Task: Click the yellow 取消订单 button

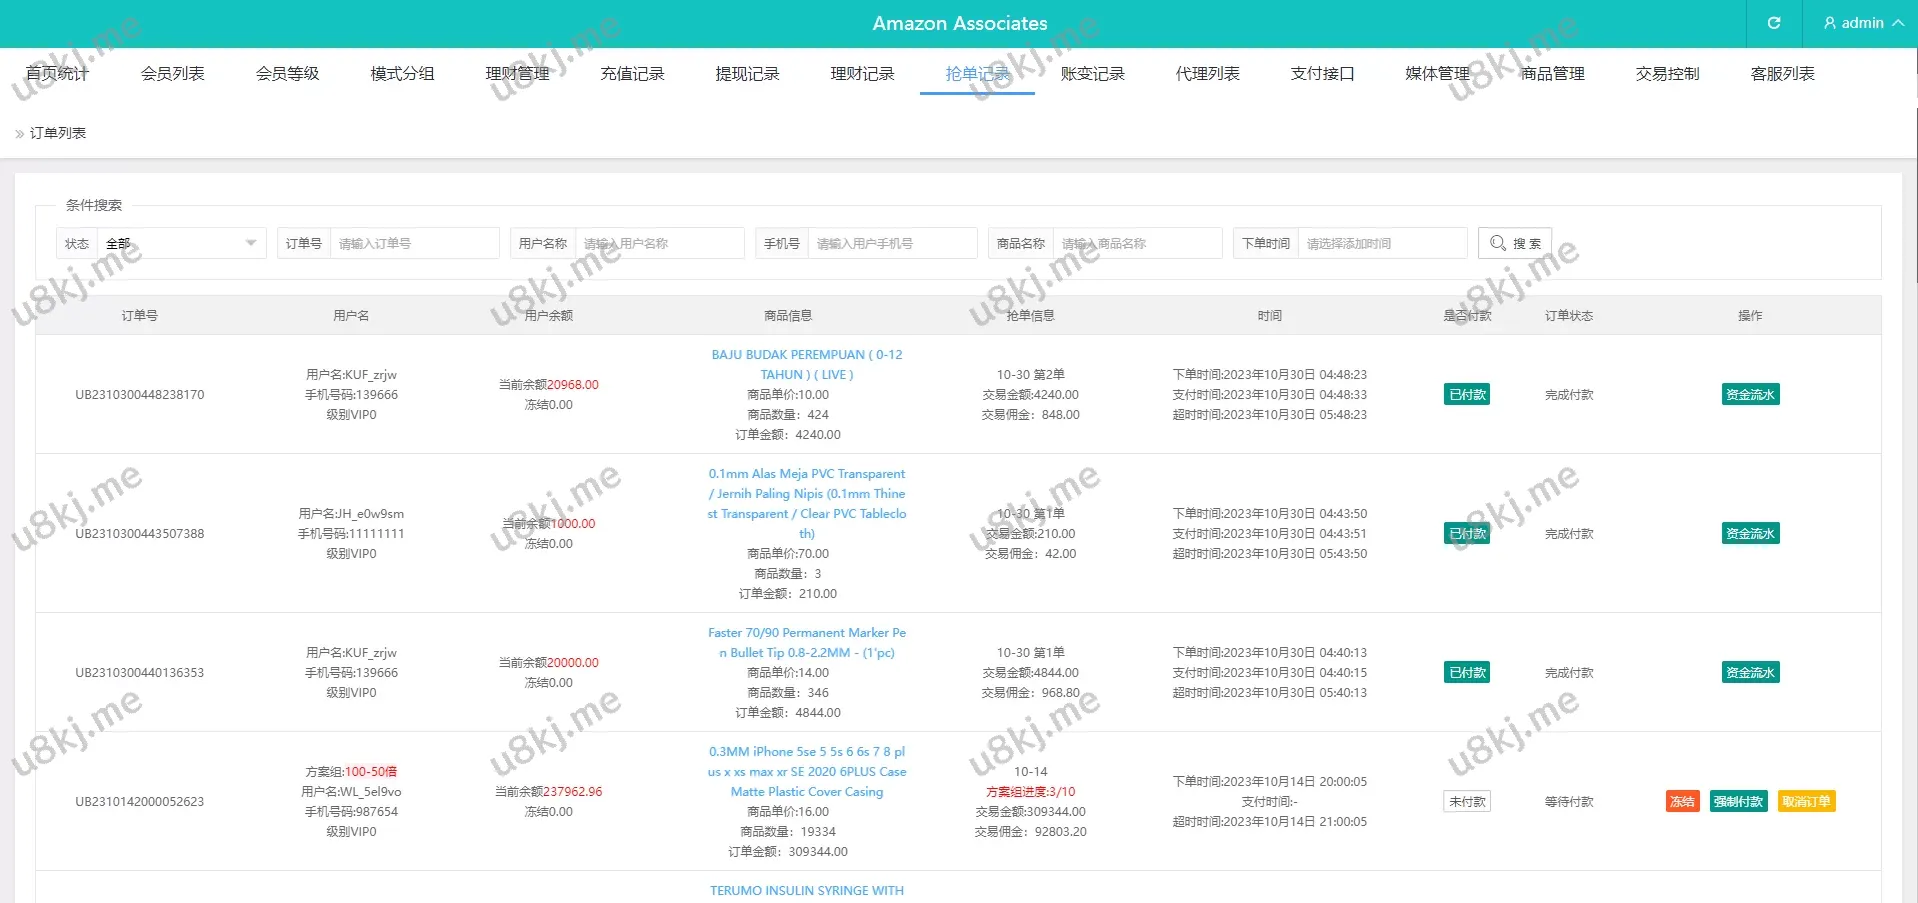Action: (x=1806, y=801)
